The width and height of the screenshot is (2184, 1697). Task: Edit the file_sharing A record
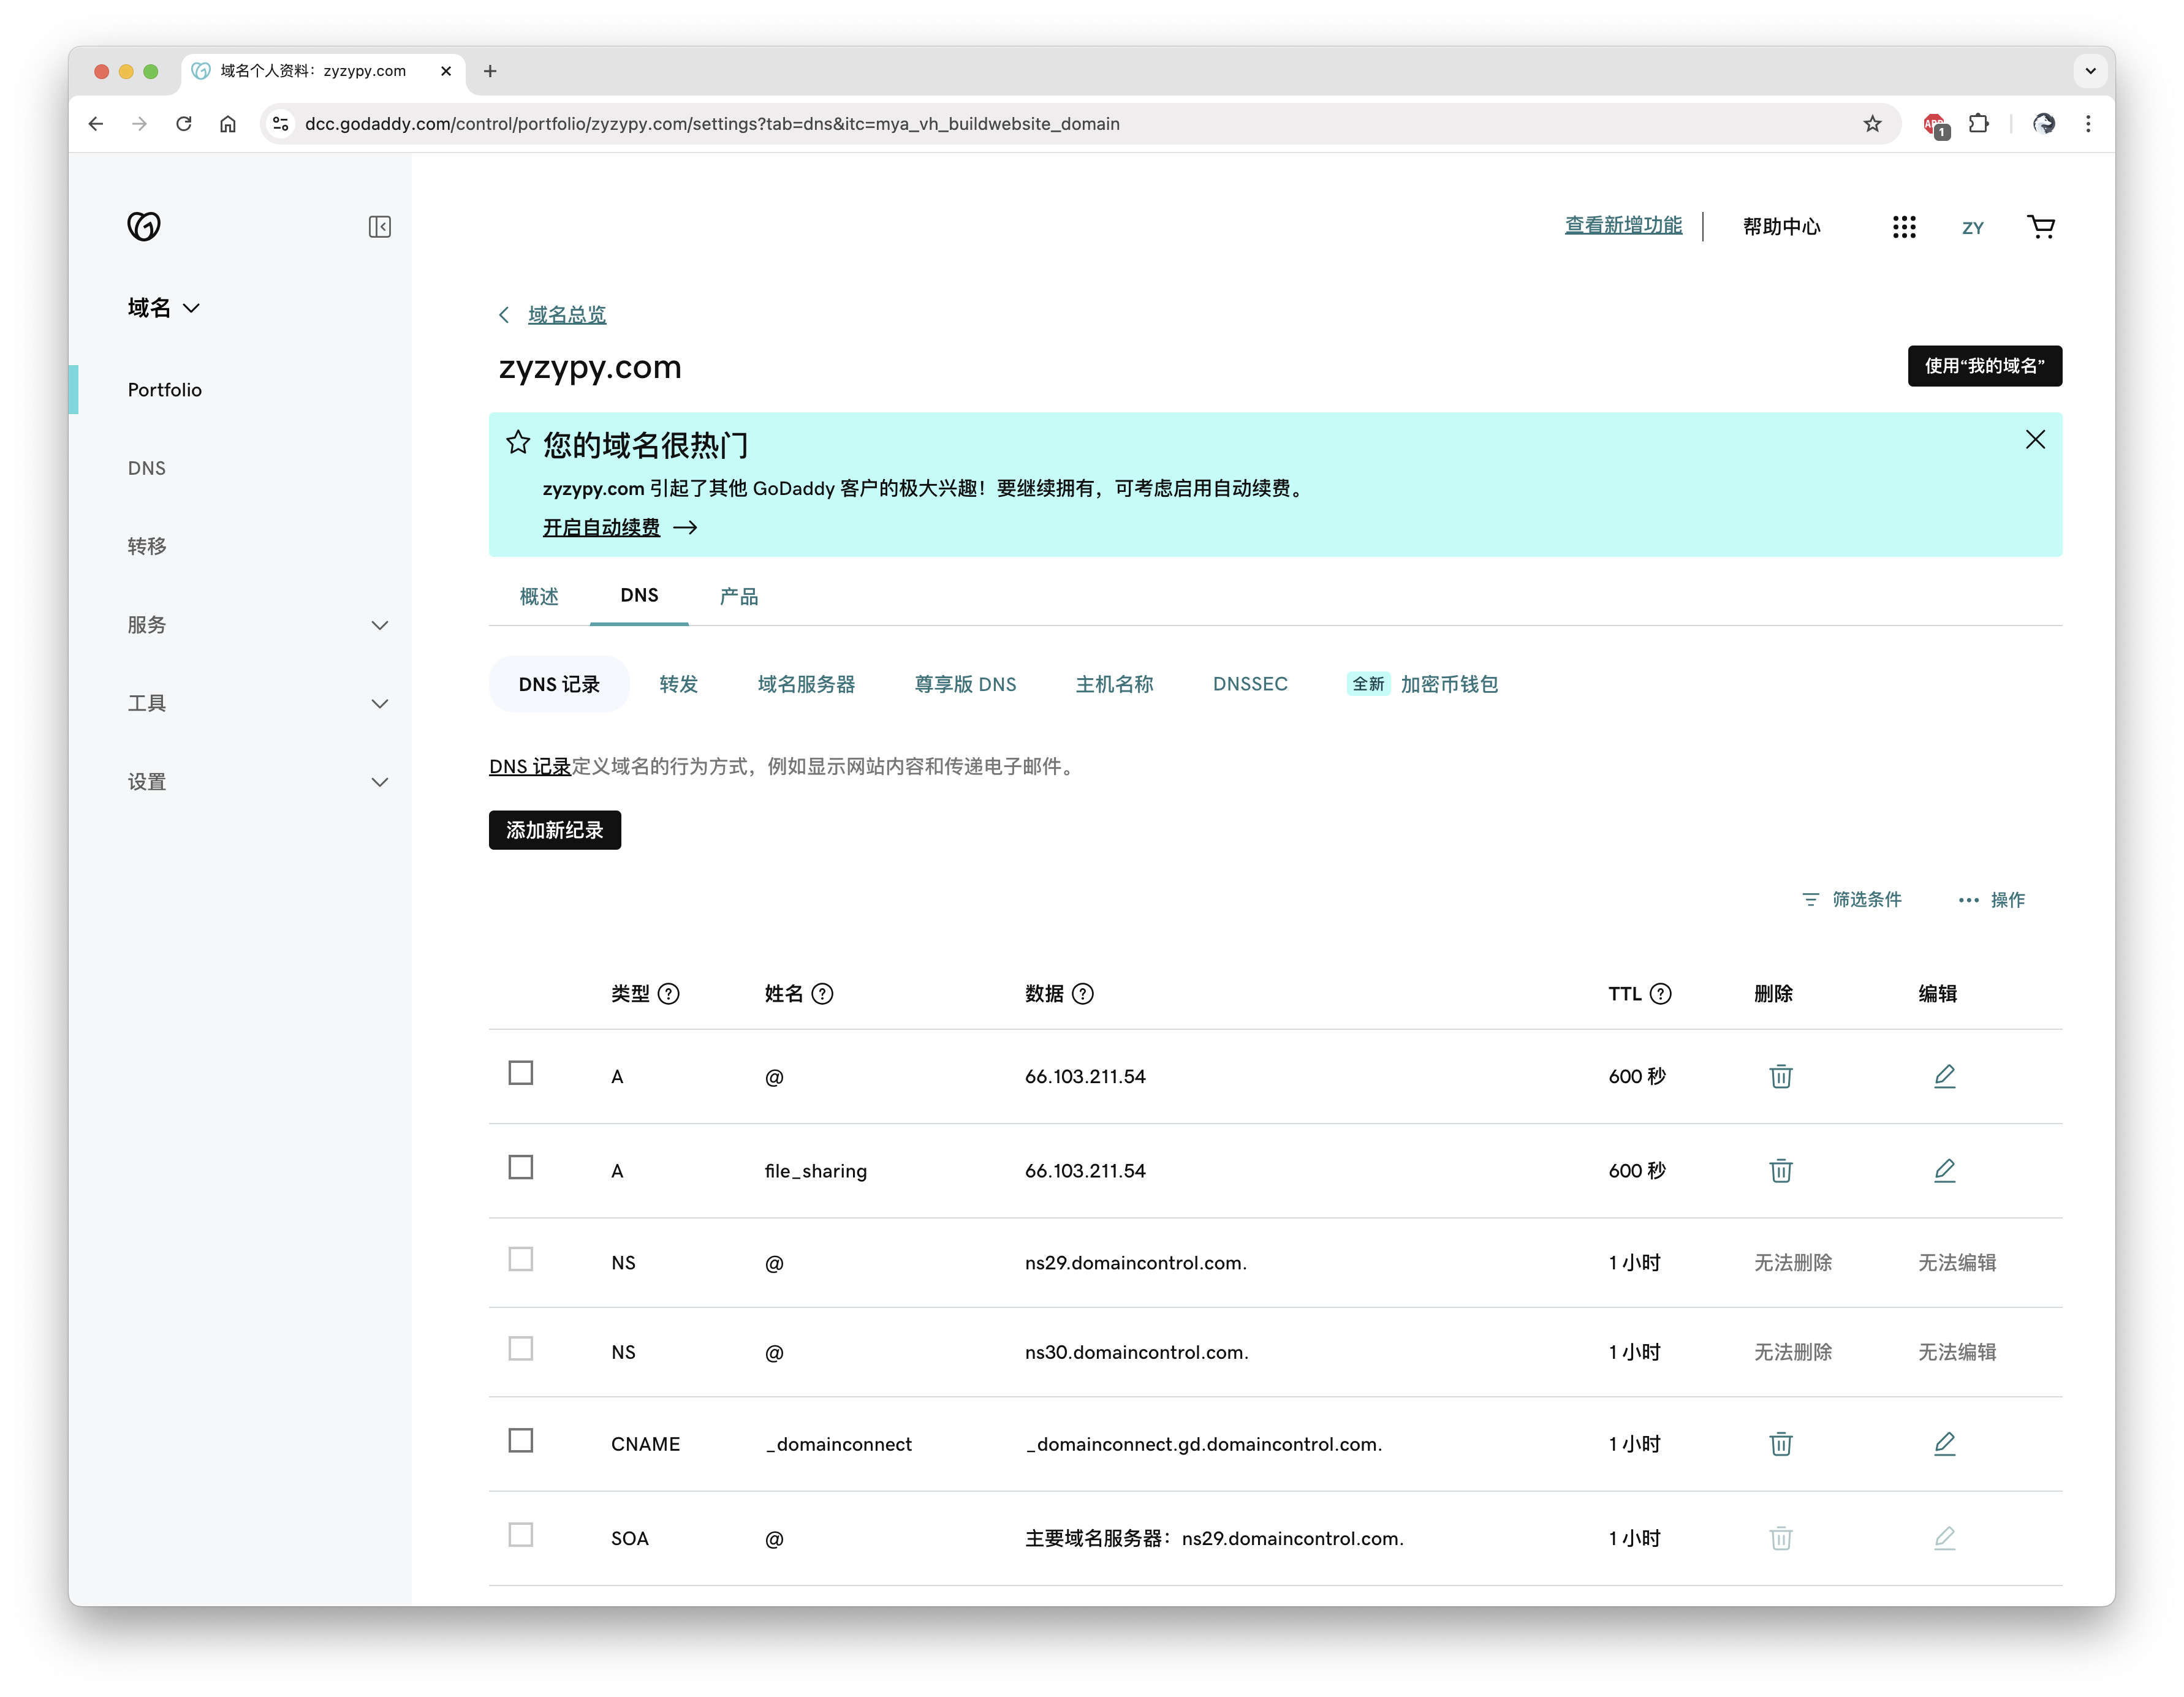[x=1944, y=1170]
